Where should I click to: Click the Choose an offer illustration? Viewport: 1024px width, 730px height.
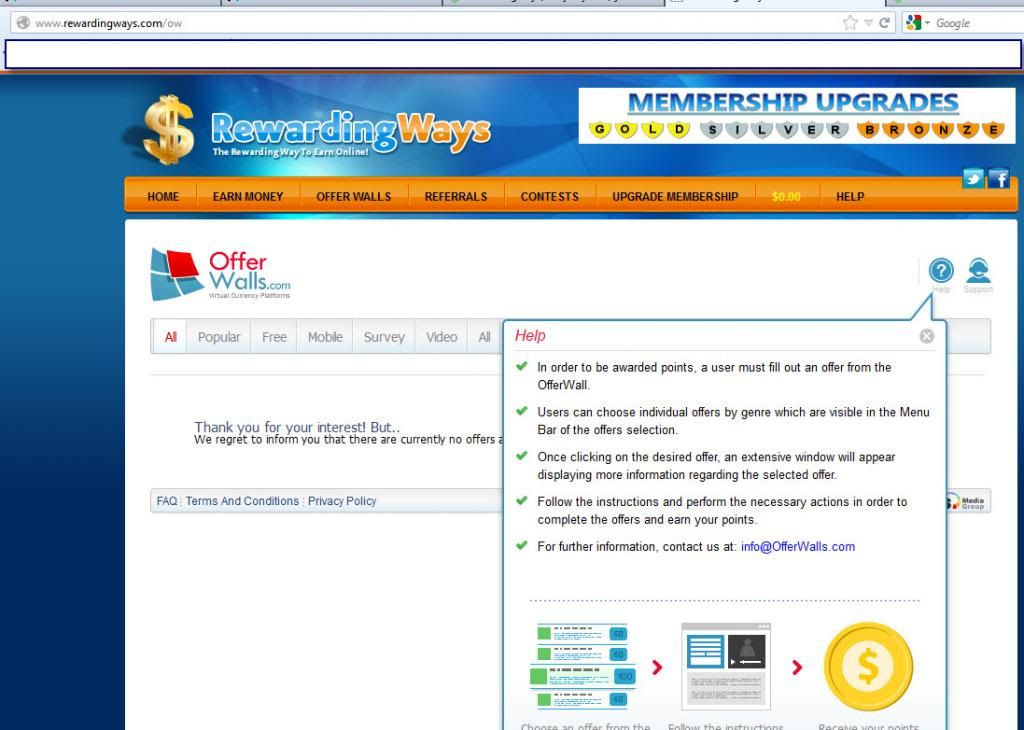click(x=583, y=665)
